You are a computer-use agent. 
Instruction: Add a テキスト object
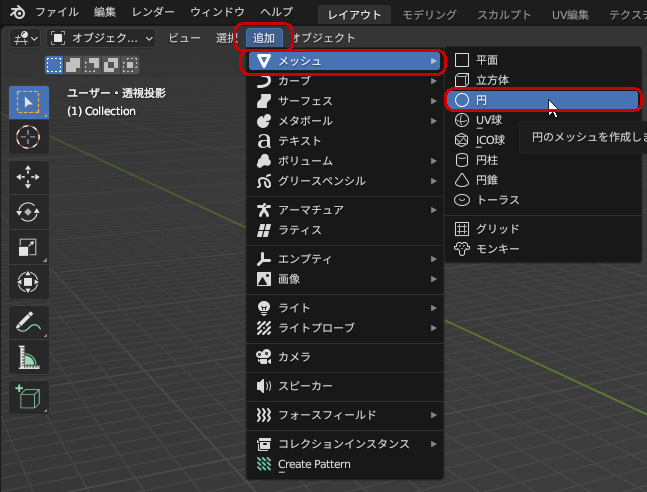point(345,141)
